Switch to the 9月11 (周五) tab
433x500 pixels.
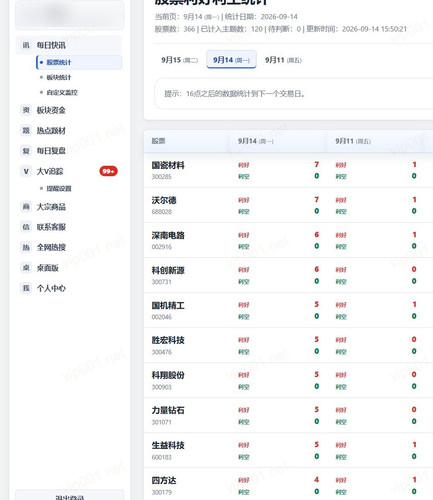tap(283, 60)
